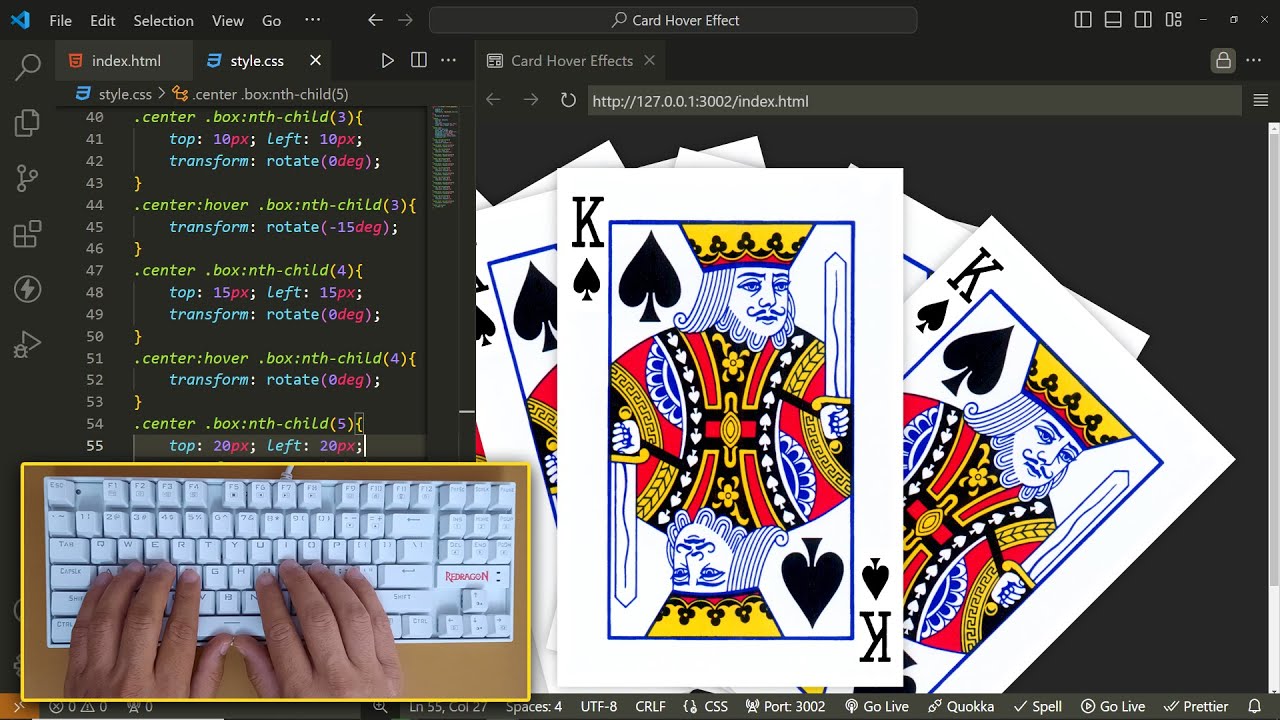Reload the preview page
This screenshot has width=1280, height=720.
click(x=568, y=100)
